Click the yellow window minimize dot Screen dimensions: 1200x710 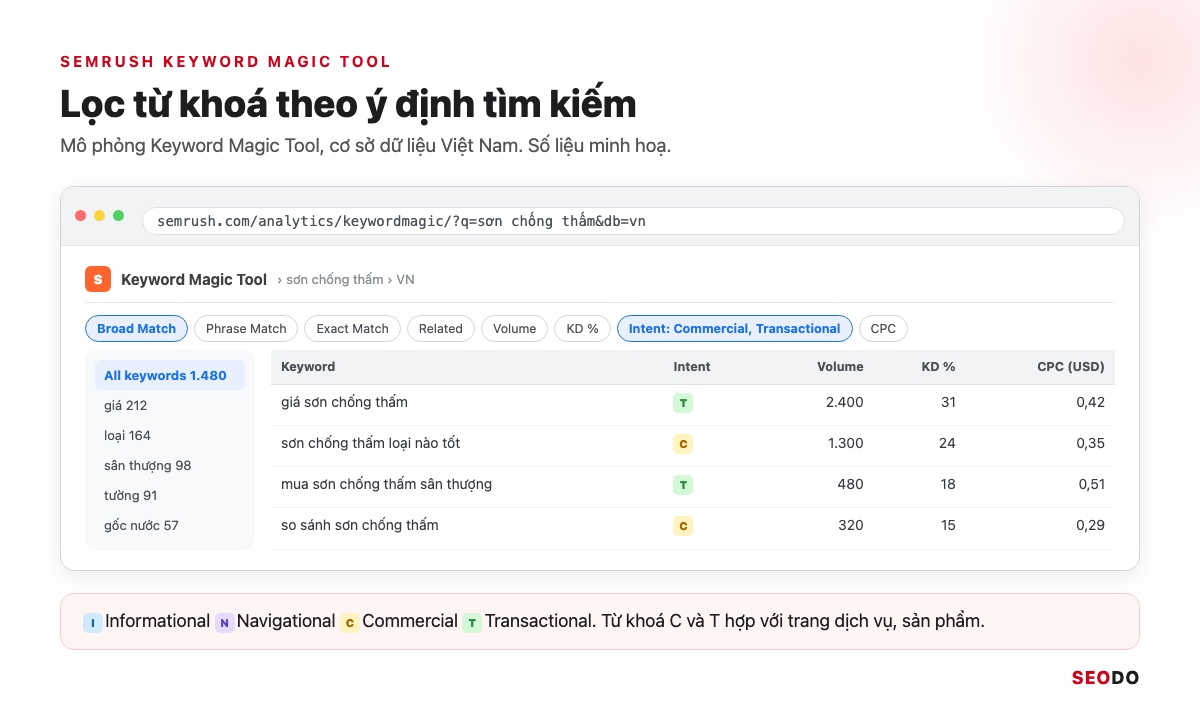pos(100,216)
